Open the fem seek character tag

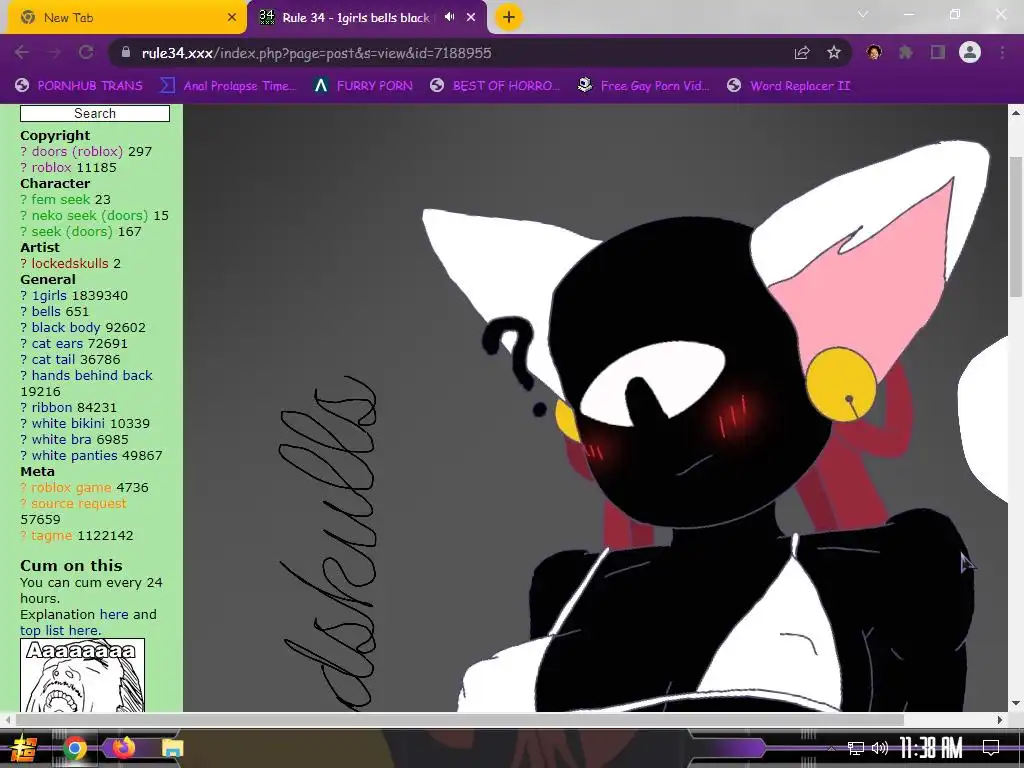[x=61, y=199]
